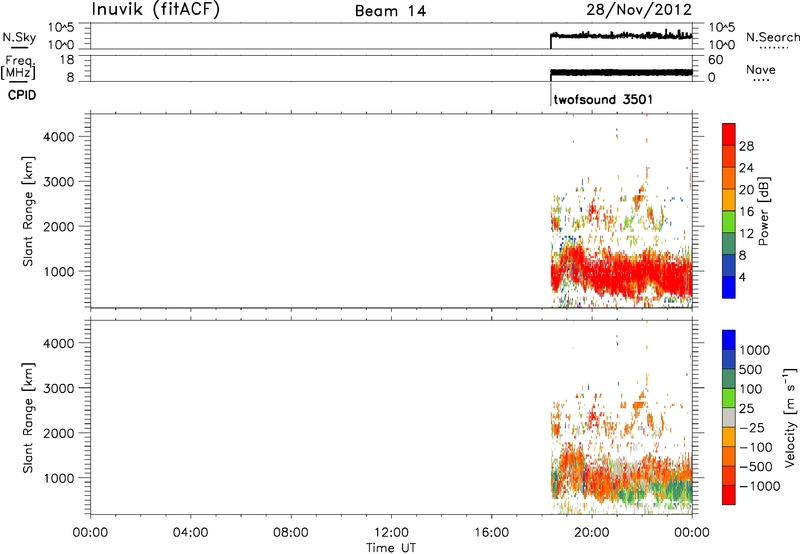Click the '12:00' time tick label
This screenshot has width=800, height=554.
[391, 533]
